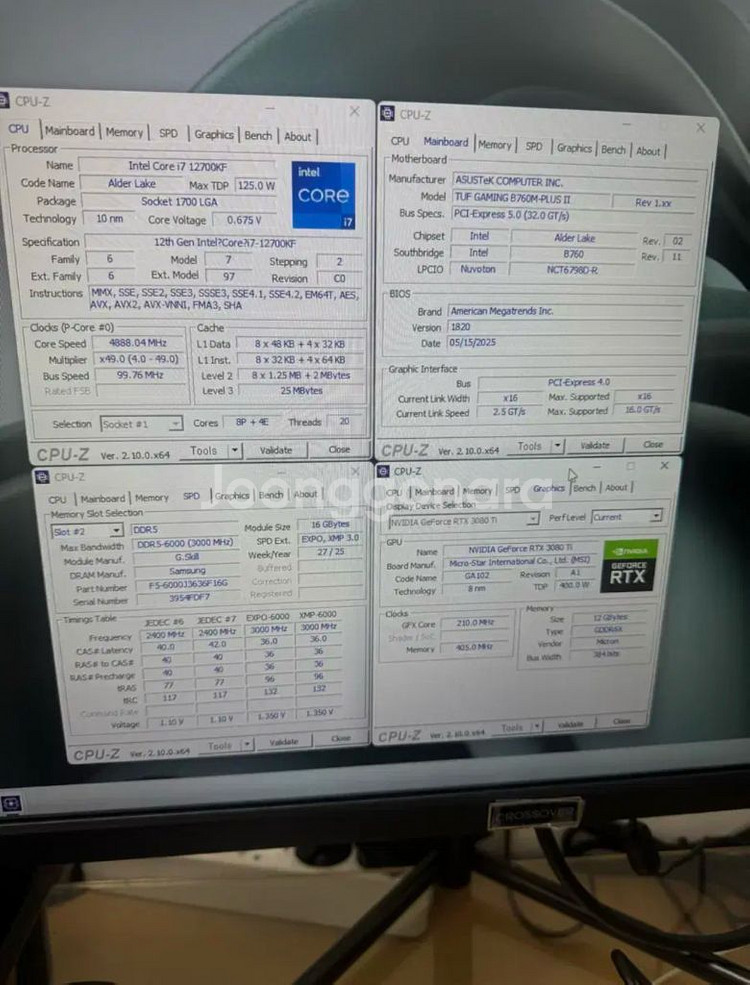Open the Bench tab in the graphics window
Viewport: 750px width, 985px height.
(584, 488)
